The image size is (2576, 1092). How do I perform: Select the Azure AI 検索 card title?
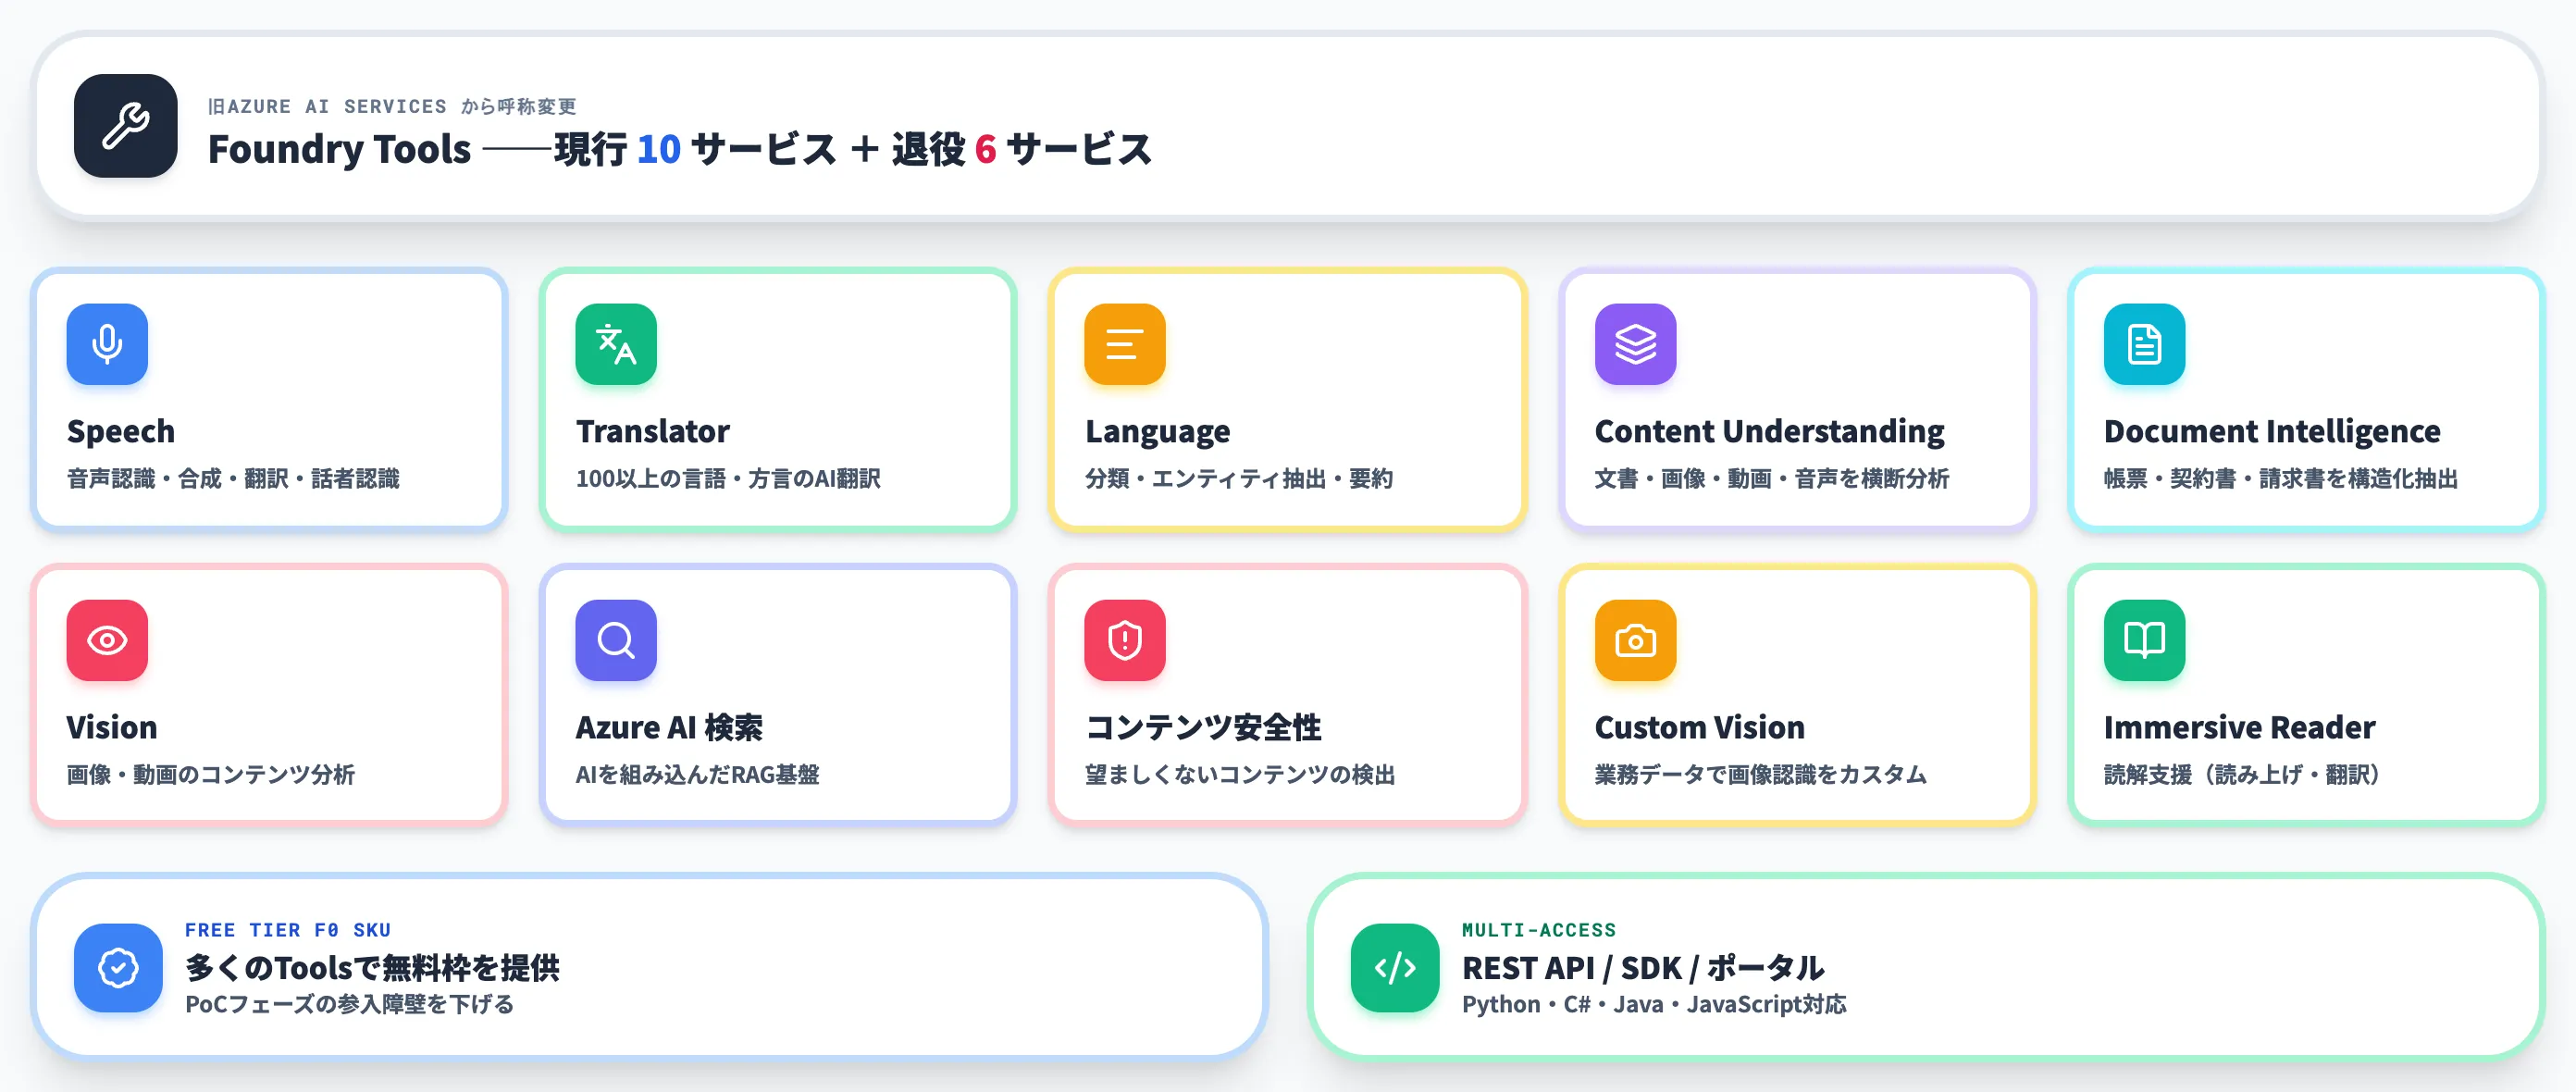point(669,727)
